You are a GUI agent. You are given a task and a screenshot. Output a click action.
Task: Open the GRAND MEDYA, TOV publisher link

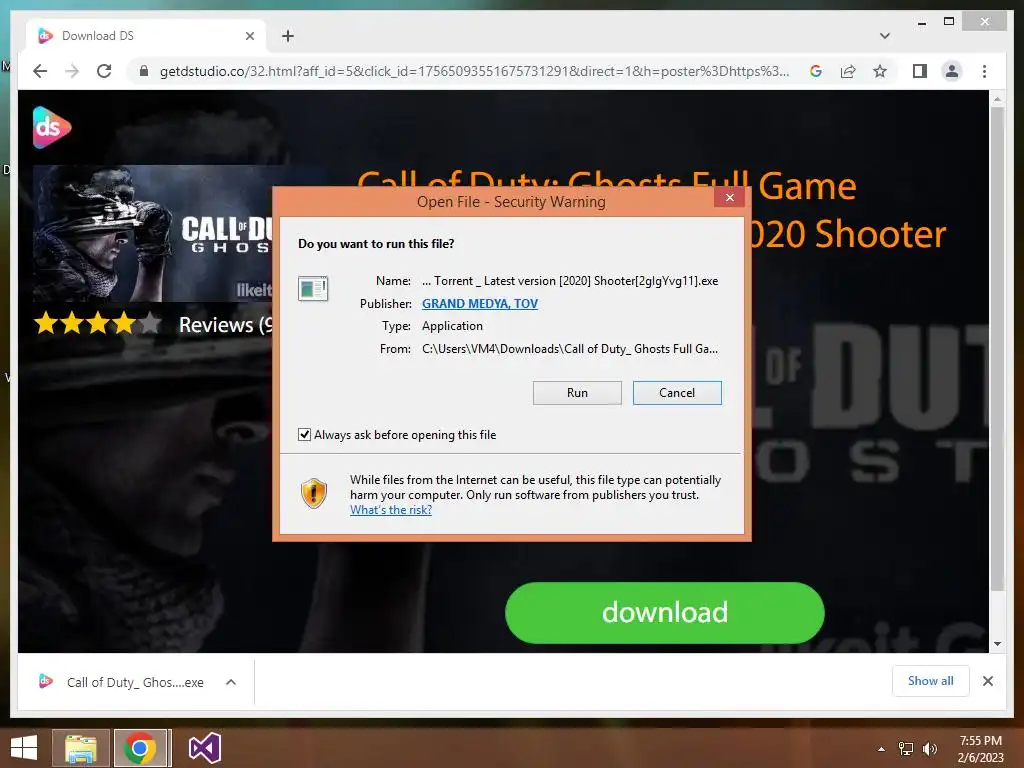(479, 303)
